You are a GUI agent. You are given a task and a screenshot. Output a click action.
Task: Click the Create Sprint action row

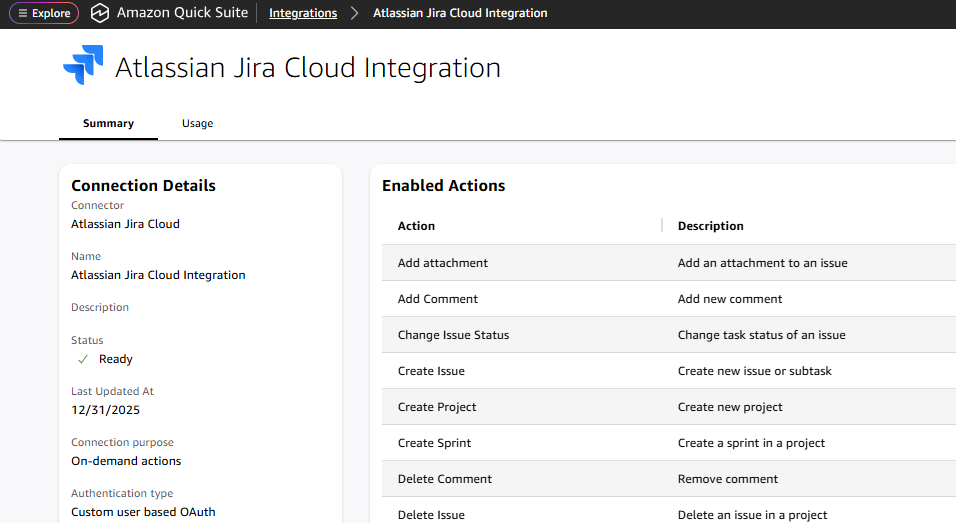[434, 443]
